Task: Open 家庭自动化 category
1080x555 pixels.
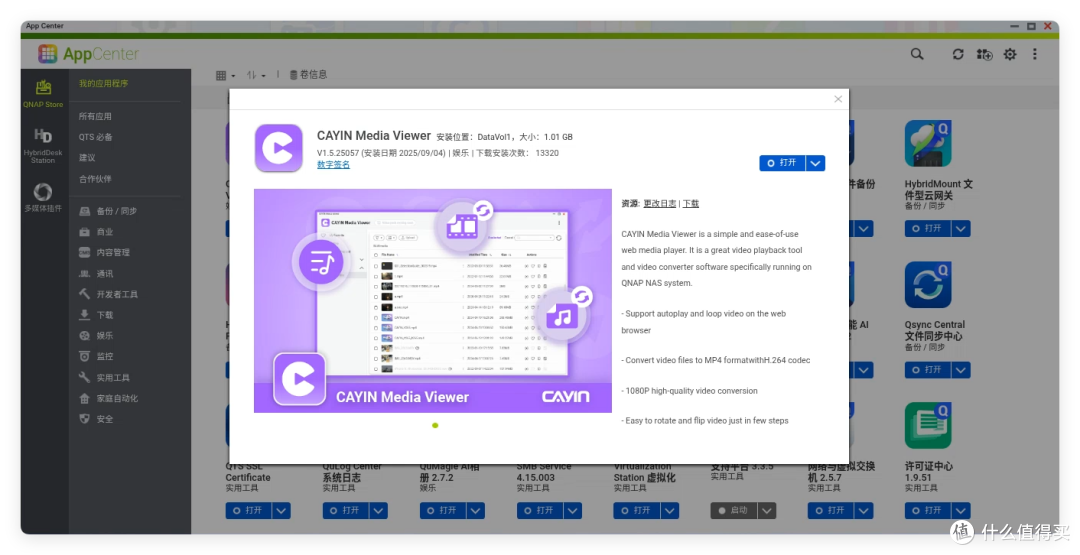Action: [x=108, y=398]
